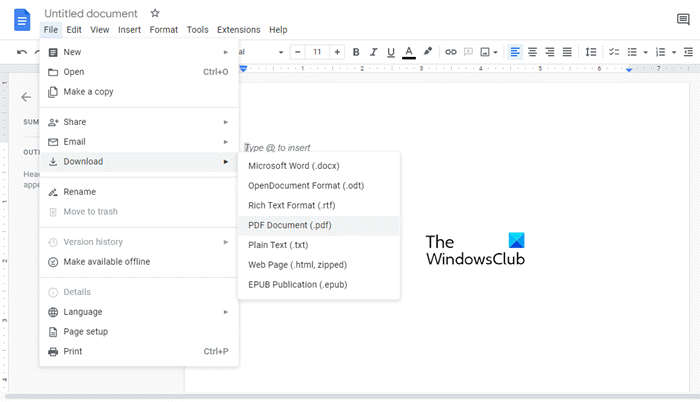Open the Format menu
The height and width of the screenshot is (402, 700).
tap(163, 29)
